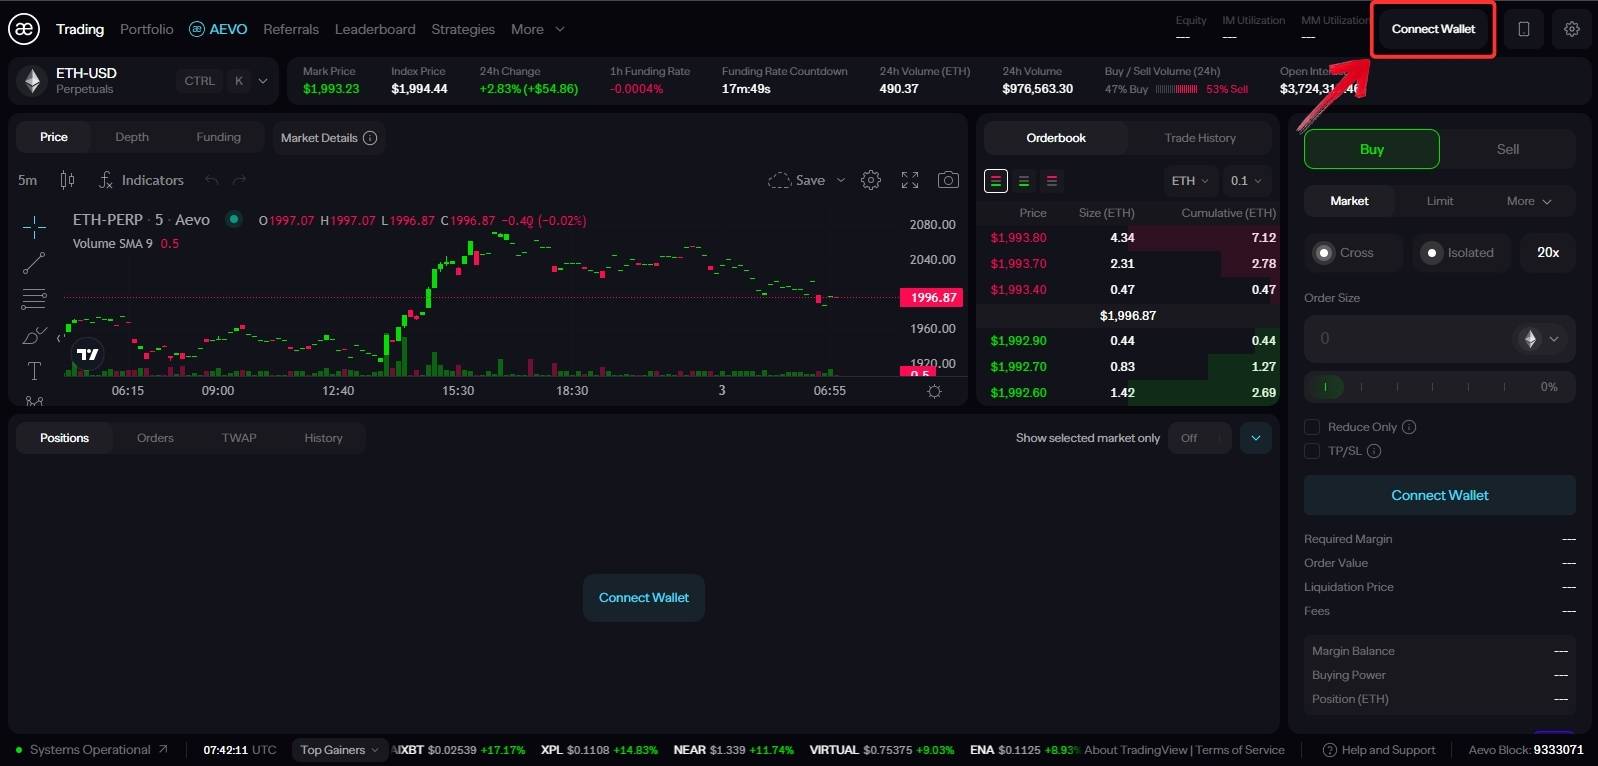Open chart time axis settings gear
The image size is (1598, 766).
click(x=934, y=391)
